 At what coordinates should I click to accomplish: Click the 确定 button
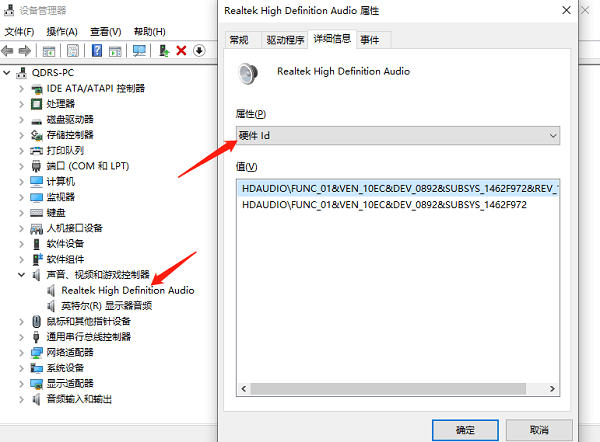coord(465,430)
